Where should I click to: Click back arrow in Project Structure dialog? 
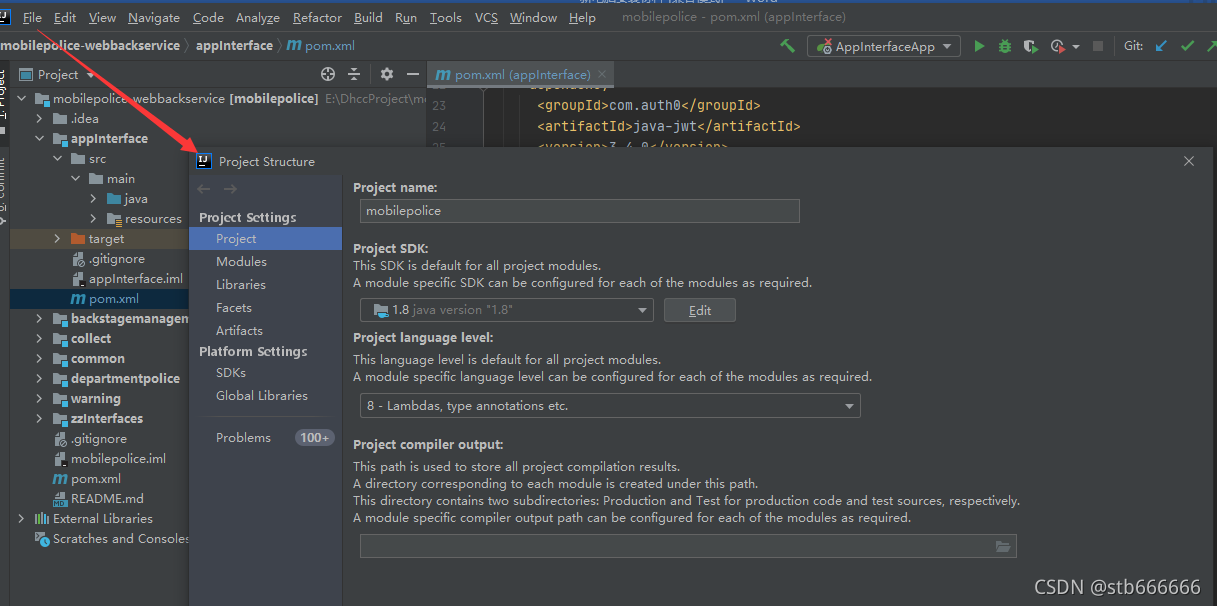click(x=204, y=189)
